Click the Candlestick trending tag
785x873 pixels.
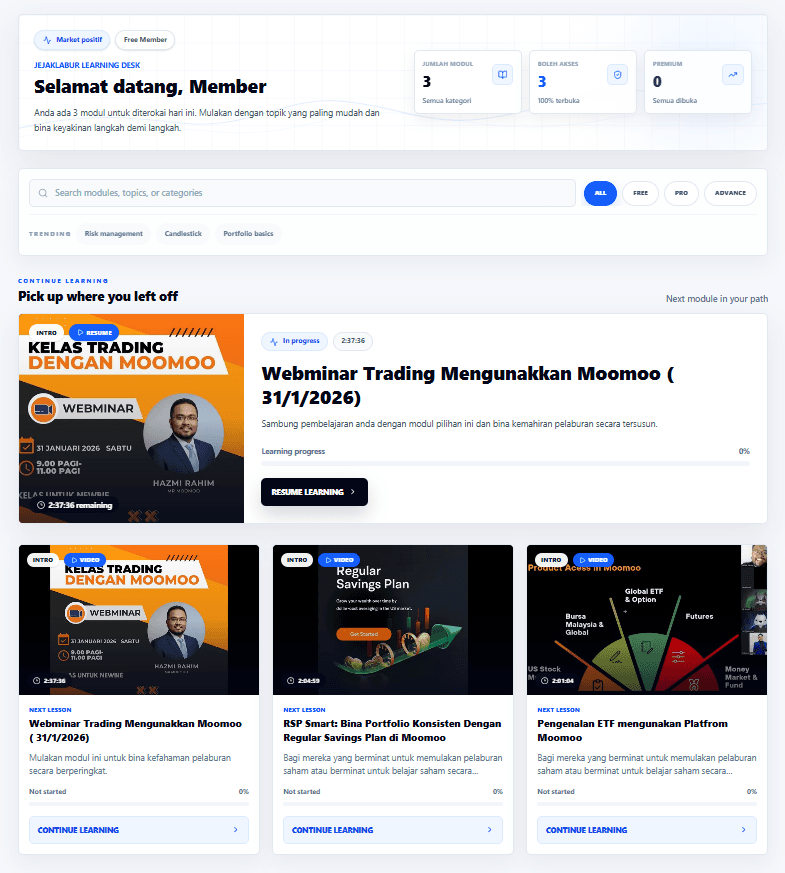point(183,234)
